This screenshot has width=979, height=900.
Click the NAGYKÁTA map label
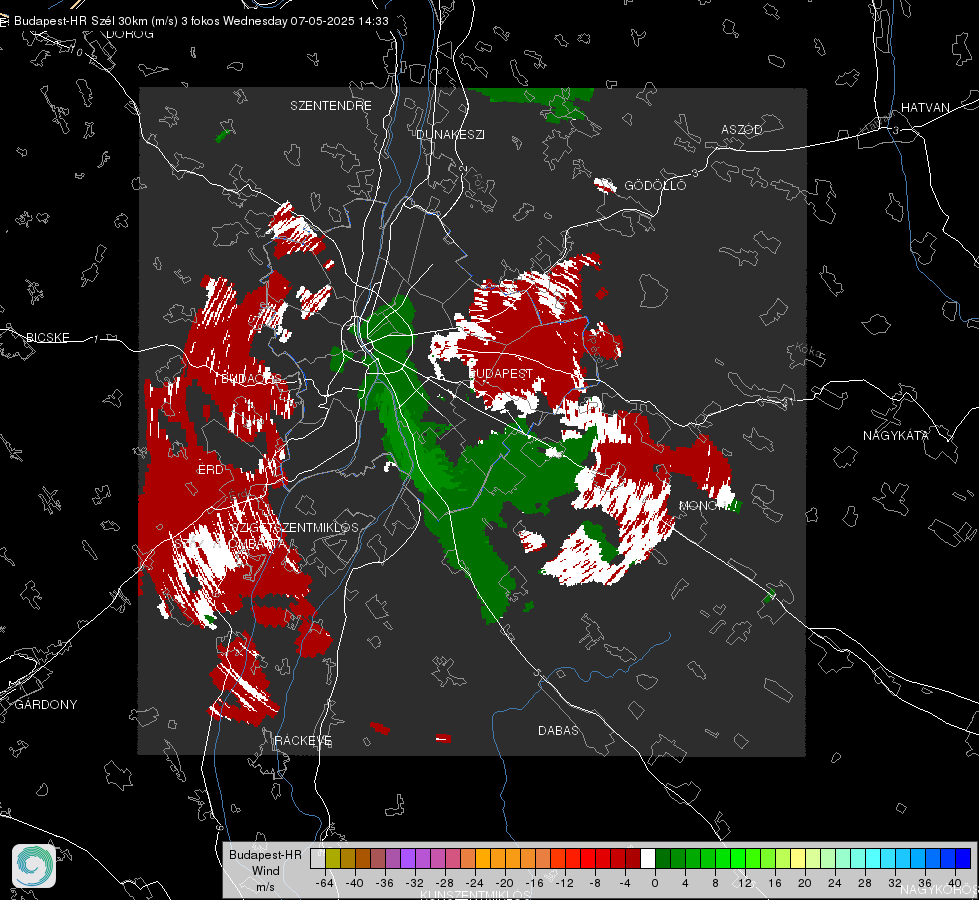tap(896, 436)
